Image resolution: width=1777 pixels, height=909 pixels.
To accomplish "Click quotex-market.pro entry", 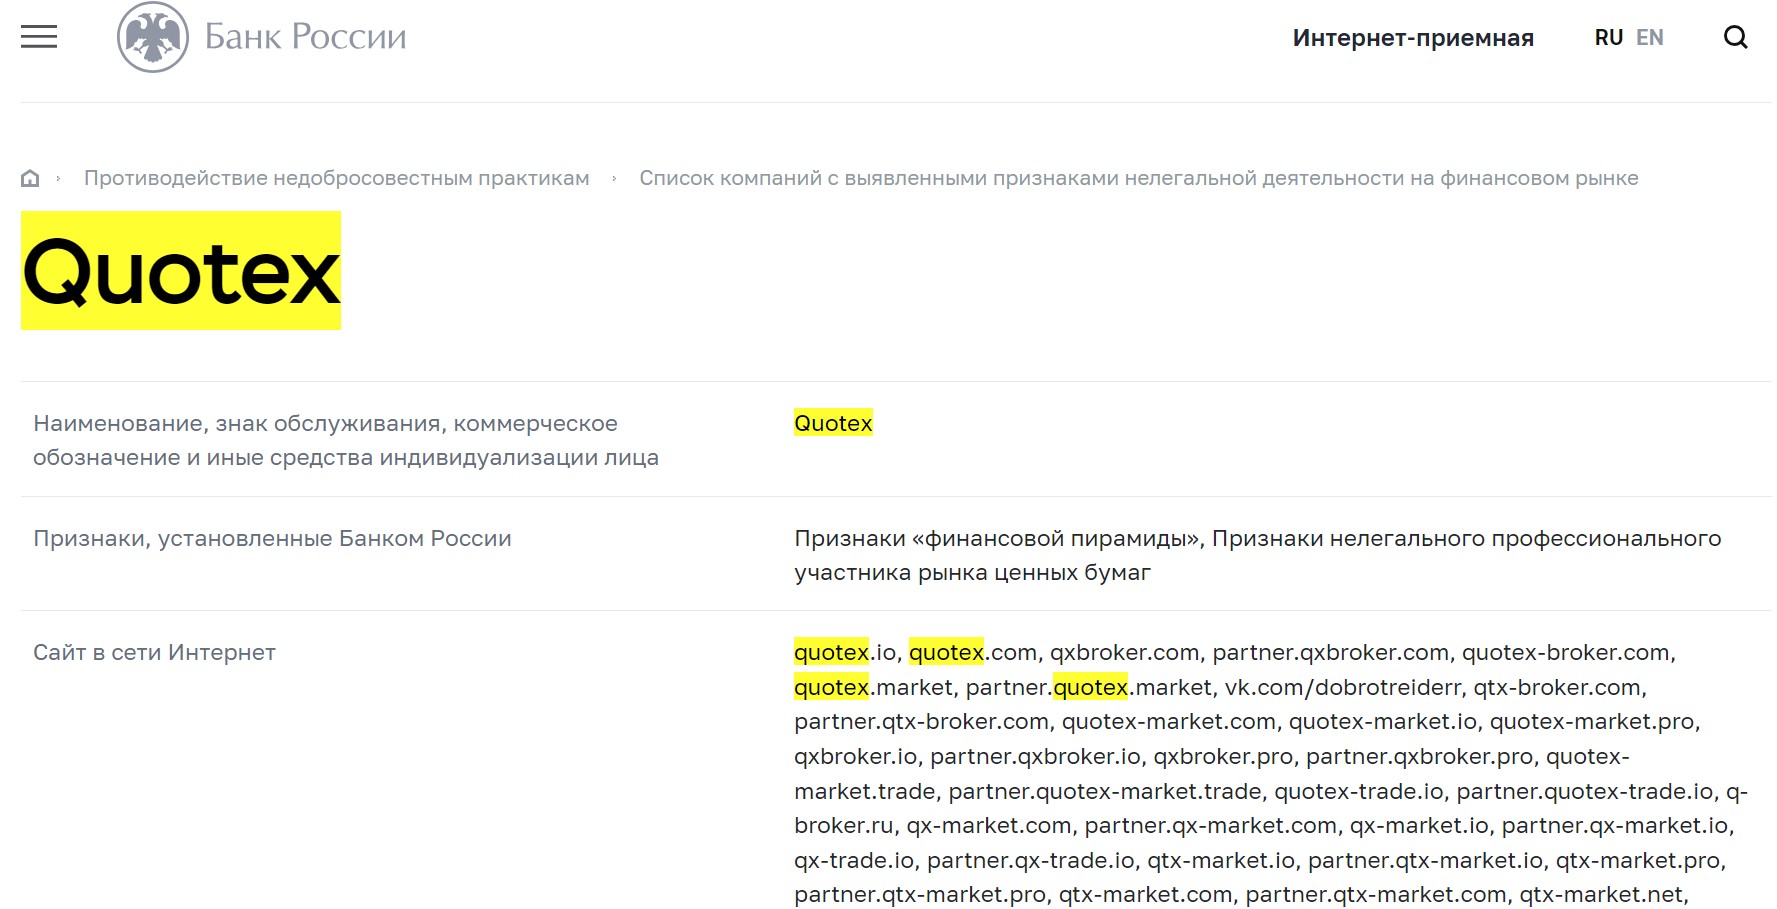I will tap(1592, 721).
